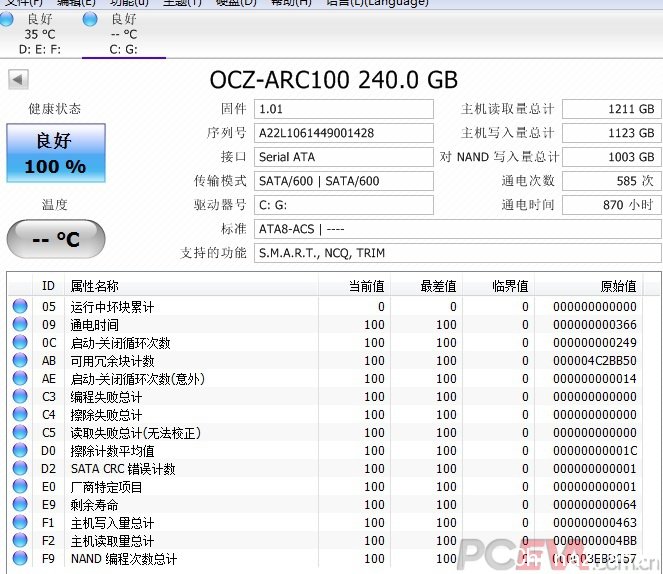Select the 运行中坏块累计 attribute name

pos(112,306)
